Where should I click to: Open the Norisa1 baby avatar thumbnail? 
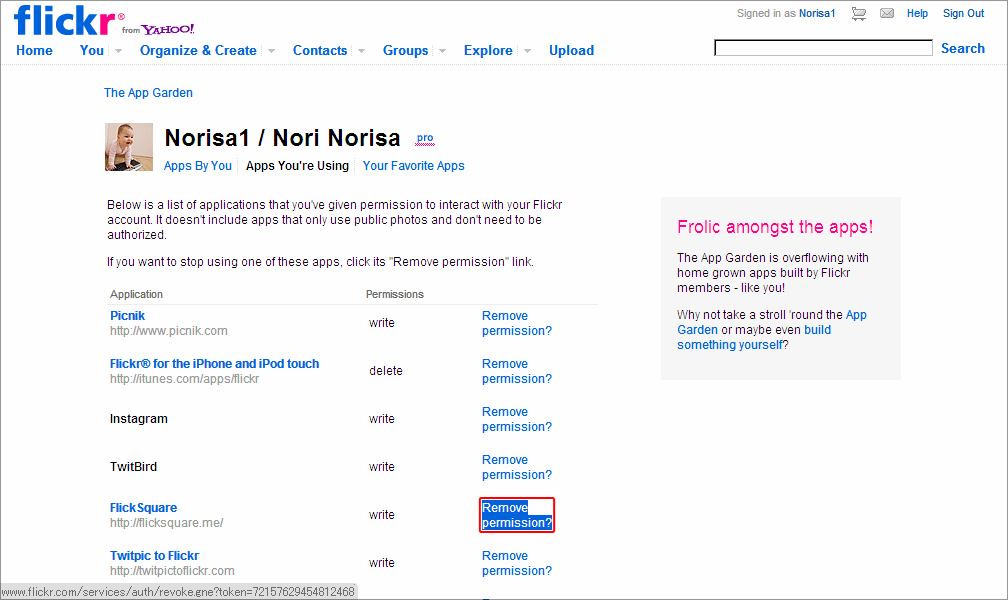[129, 147]
